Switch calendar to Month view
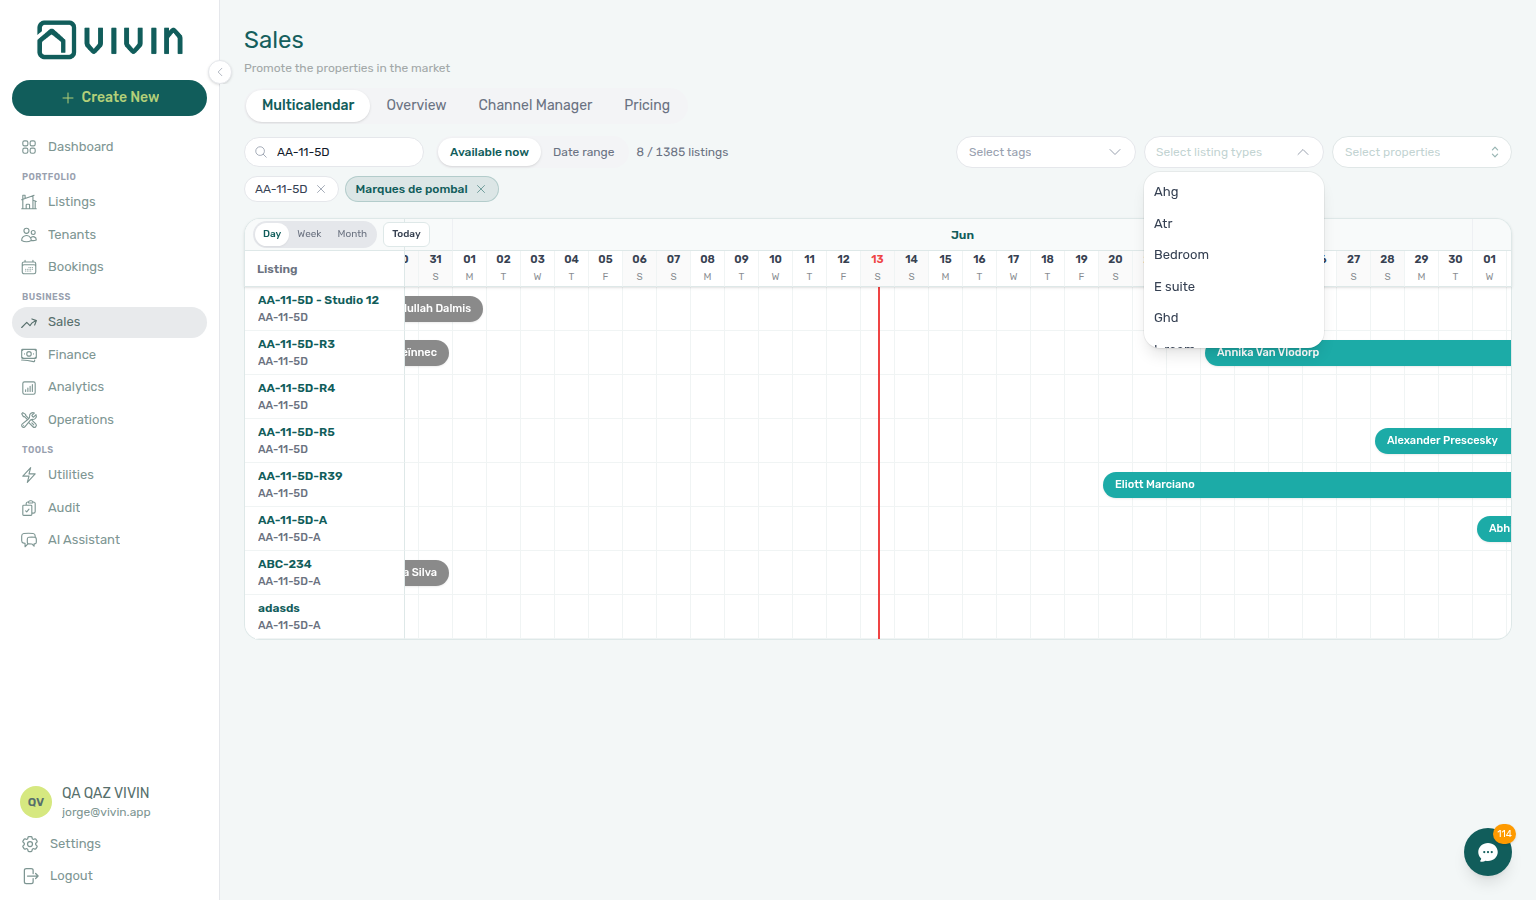The image size is (1536, 900). [x=352, y=234]
